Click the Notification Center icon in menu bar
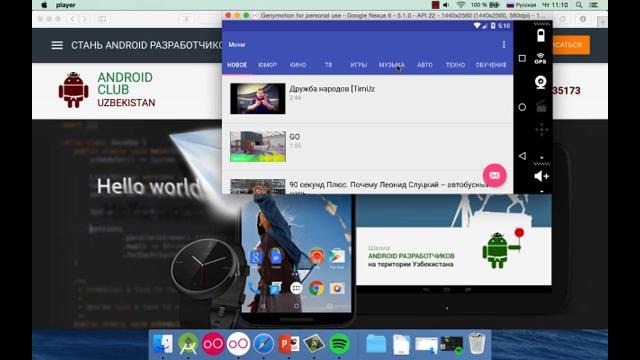 tap(594, 5)
